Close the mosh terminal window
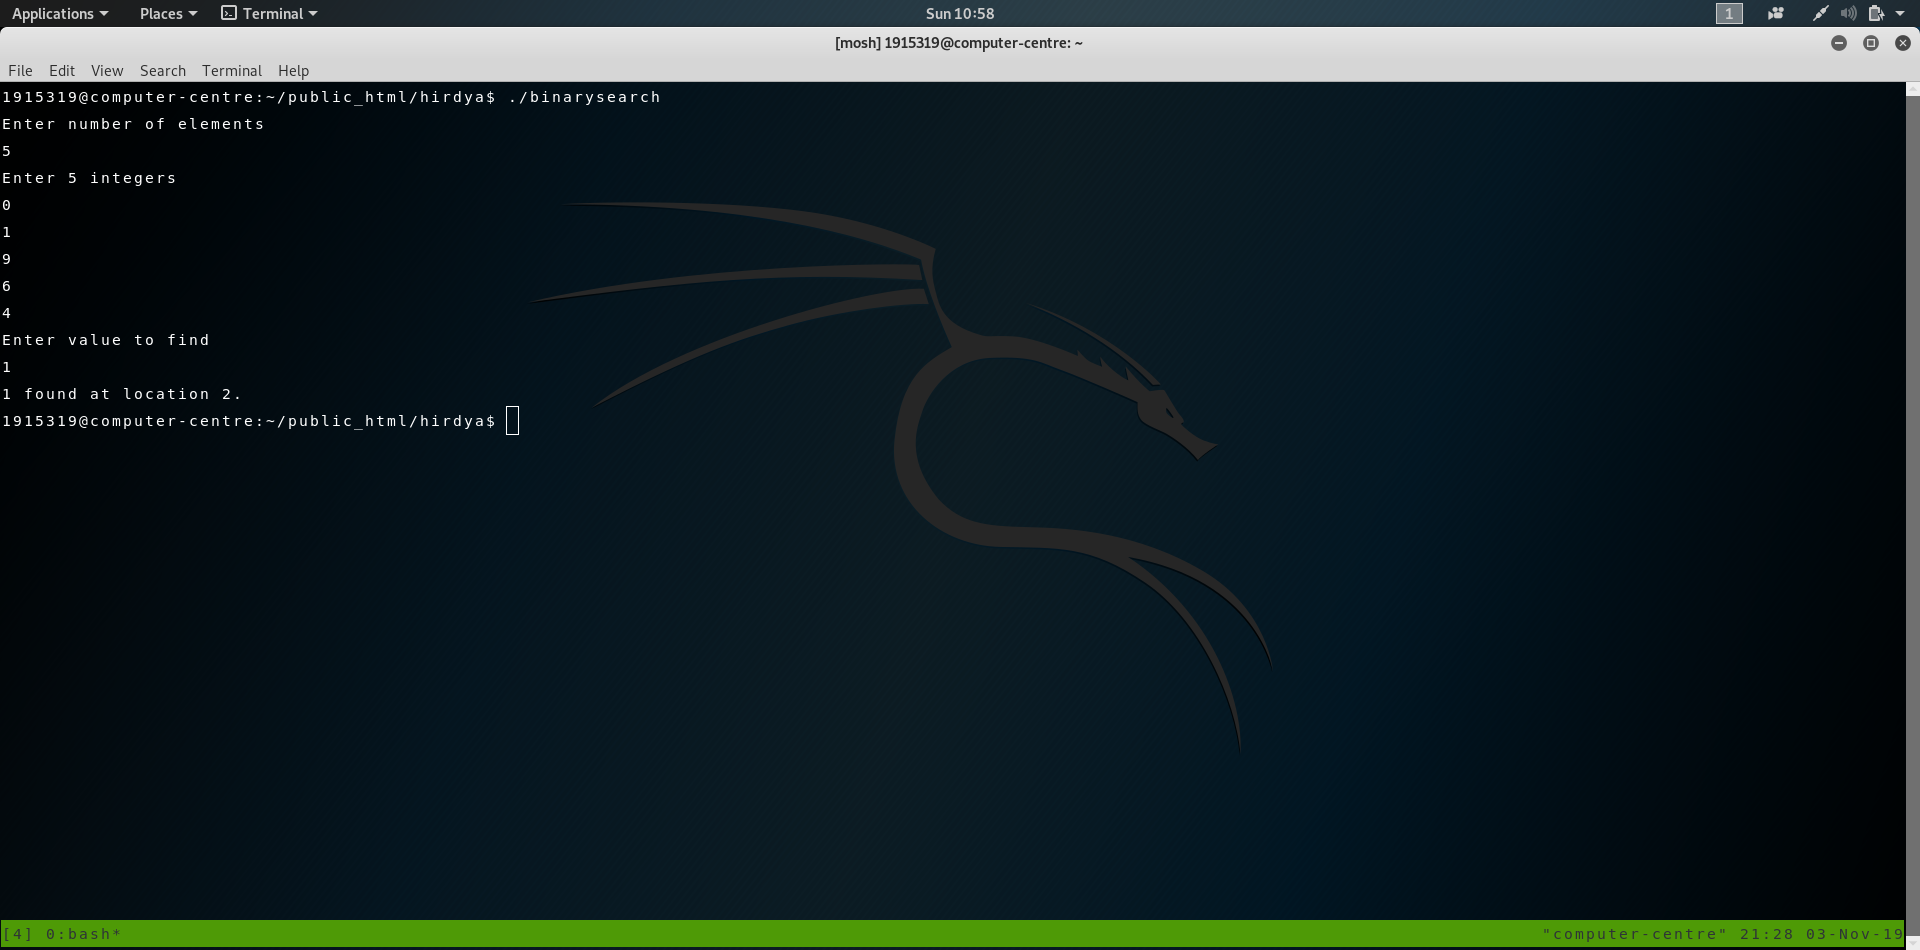The image size is (1920, 950). pyautogui.click(x=1903, y=43)
